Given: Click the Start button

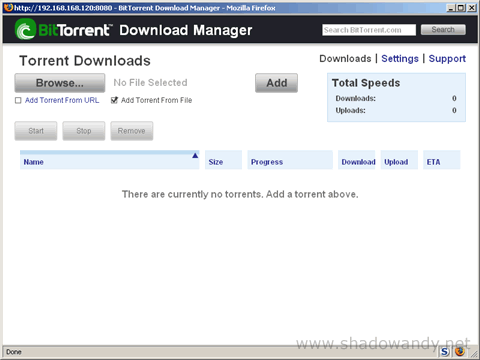Looking at the screenshot, I should (36, 131).
